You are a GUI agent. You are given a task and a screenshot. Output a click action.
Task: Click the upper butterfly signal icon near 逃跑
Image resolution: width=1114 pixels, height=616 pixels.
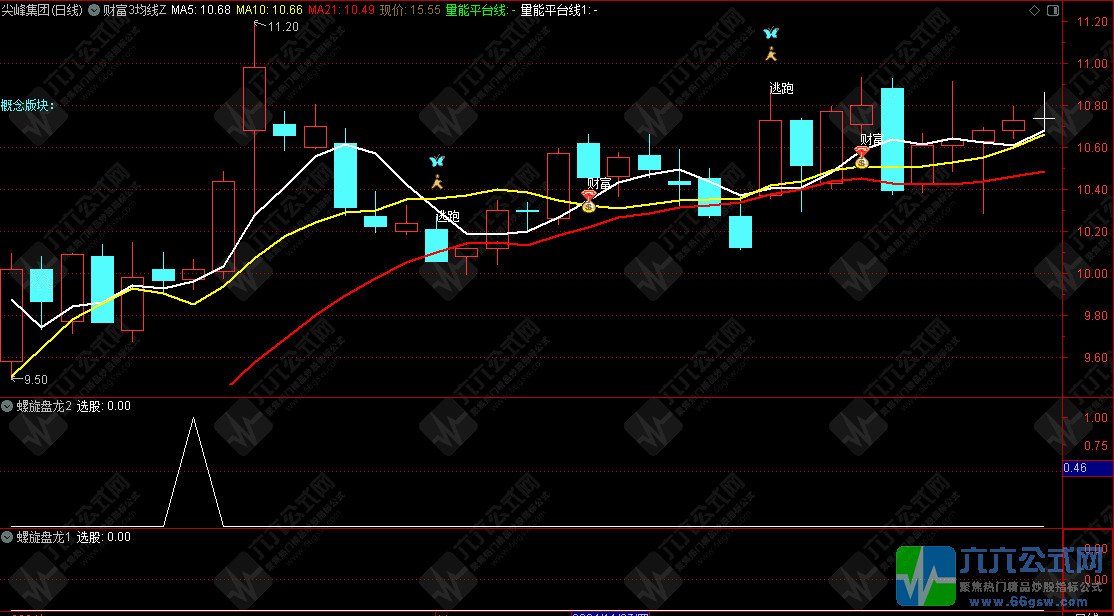(x=770, y=33)
